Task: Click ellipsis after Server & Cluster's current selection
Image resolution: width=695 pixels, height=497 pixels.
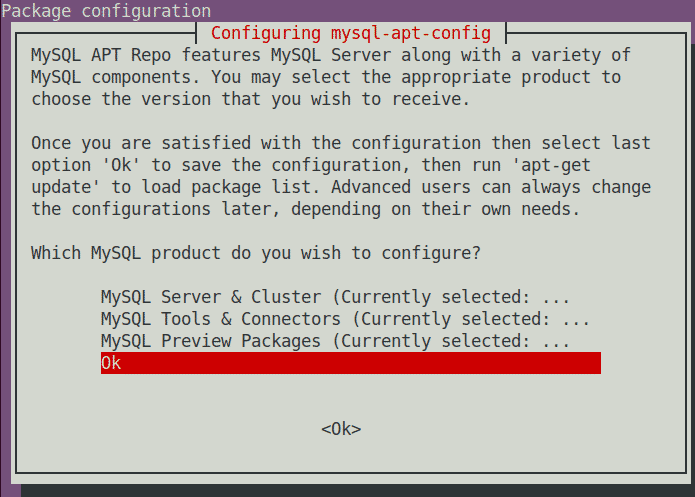Action: (556, 297)
